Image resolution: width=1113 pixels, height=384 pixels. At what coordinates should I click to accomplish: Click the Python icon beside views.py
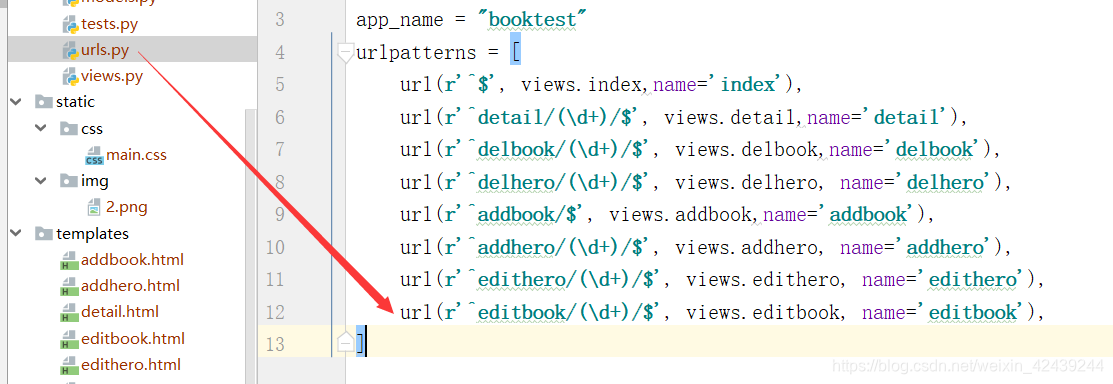click(70, 77)
